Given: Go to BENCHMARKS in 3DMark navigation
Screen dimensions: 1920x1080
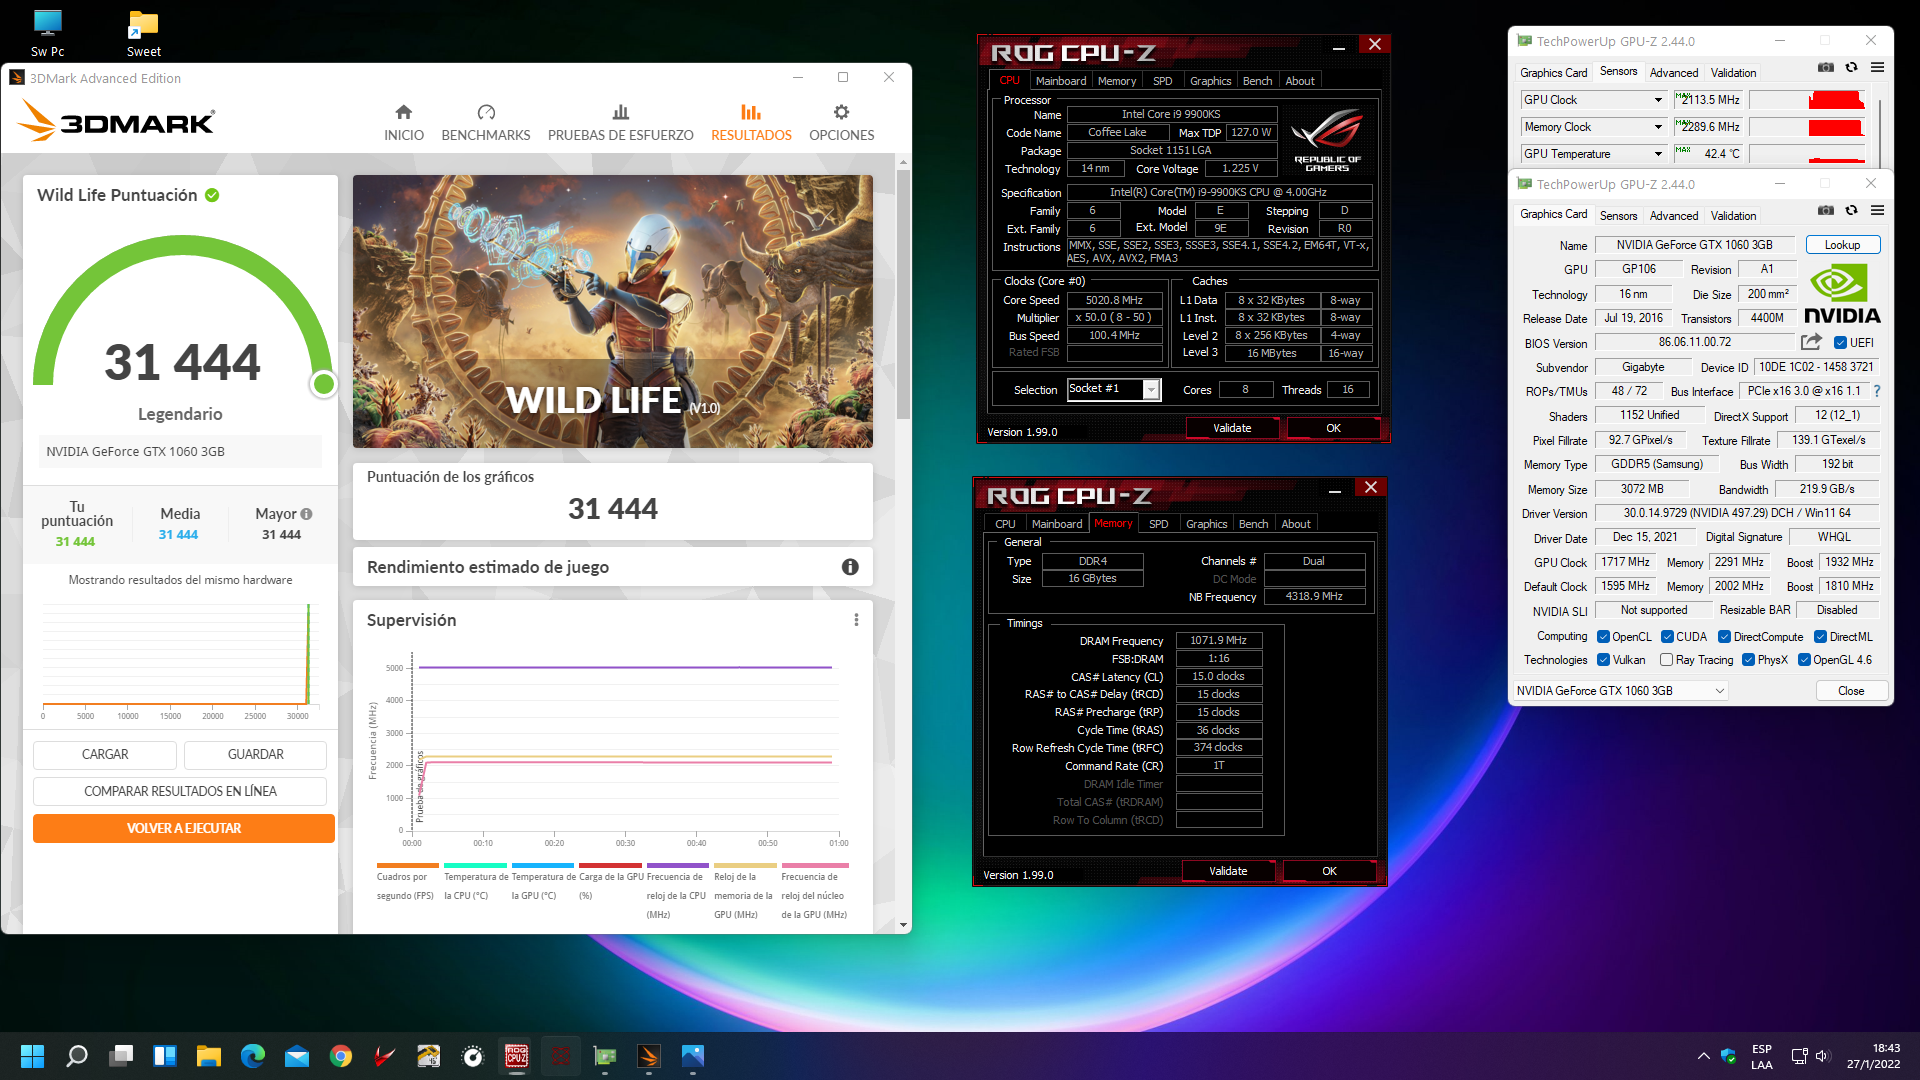Looking at the screenshot, I should click(x=486, y=123).
